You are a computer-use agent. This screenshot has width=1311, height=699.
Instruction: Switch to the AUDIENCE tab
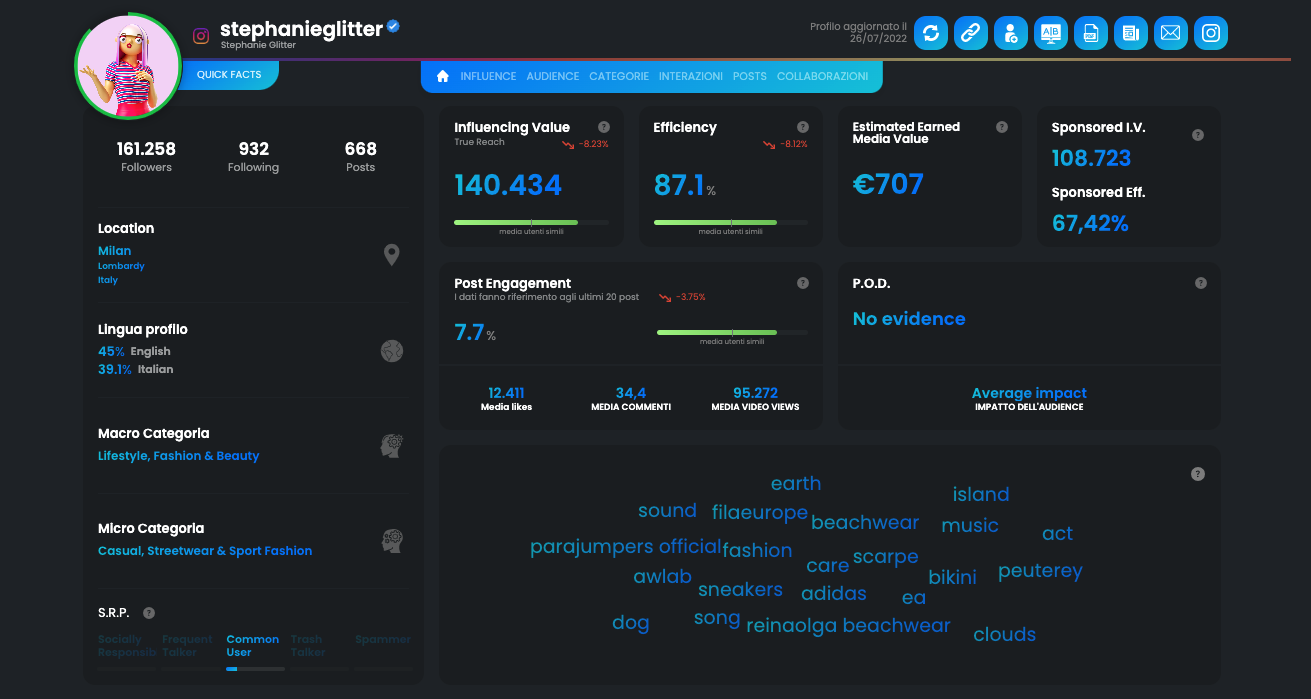pyautogui.click(x=552, y=76)
